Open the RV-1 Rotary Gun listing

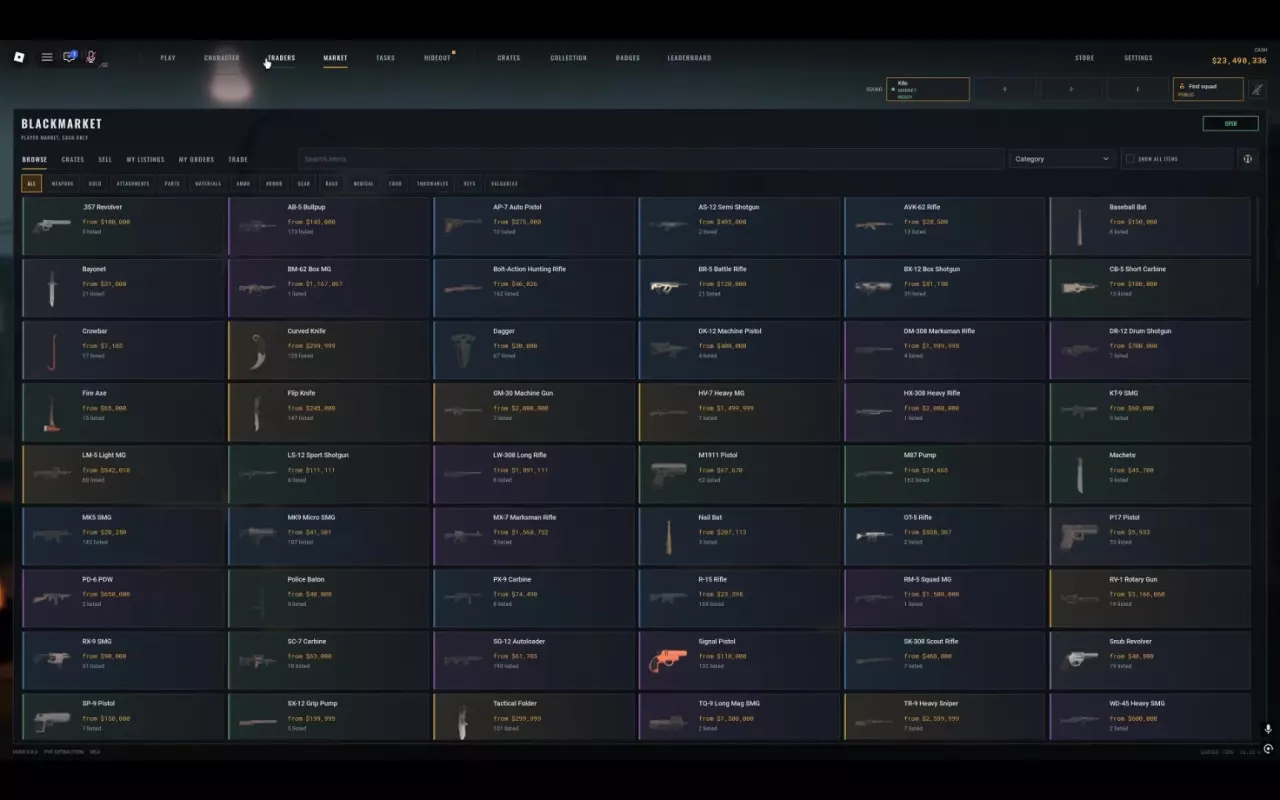(1150, 598)
